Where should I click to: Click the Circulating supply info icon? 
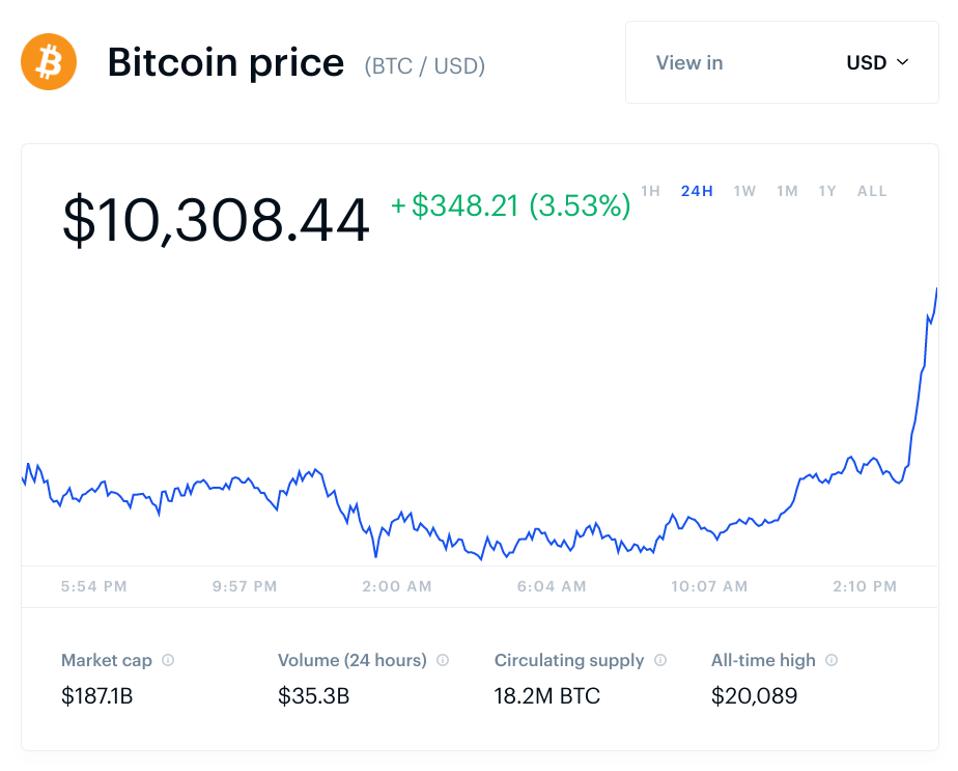coord(660,660)
